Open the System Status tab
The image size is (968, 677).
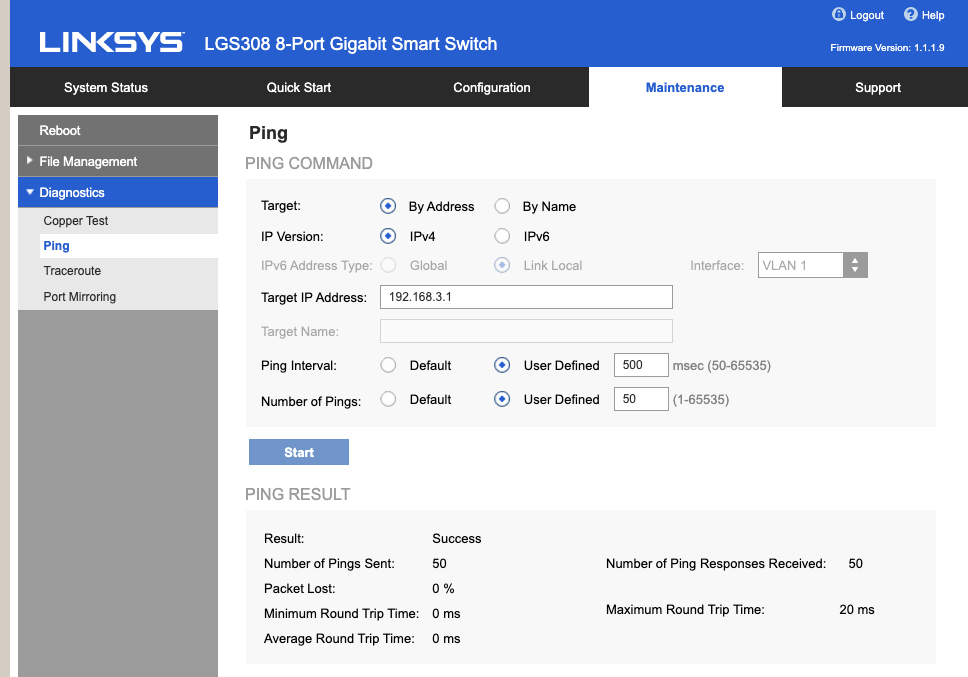tap(106, 88)
